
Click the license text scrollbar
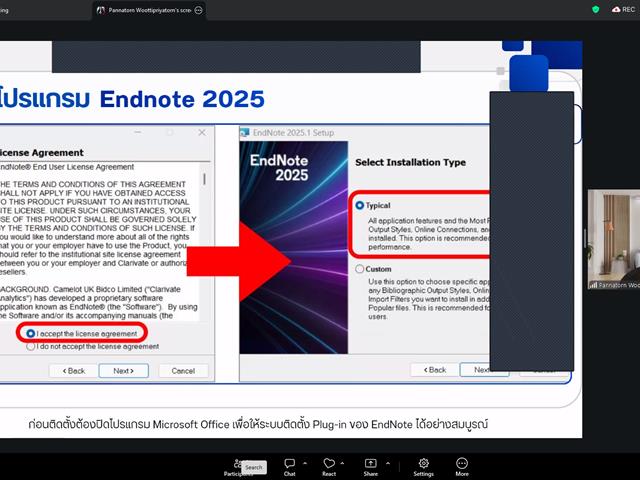tap(204, 179)
